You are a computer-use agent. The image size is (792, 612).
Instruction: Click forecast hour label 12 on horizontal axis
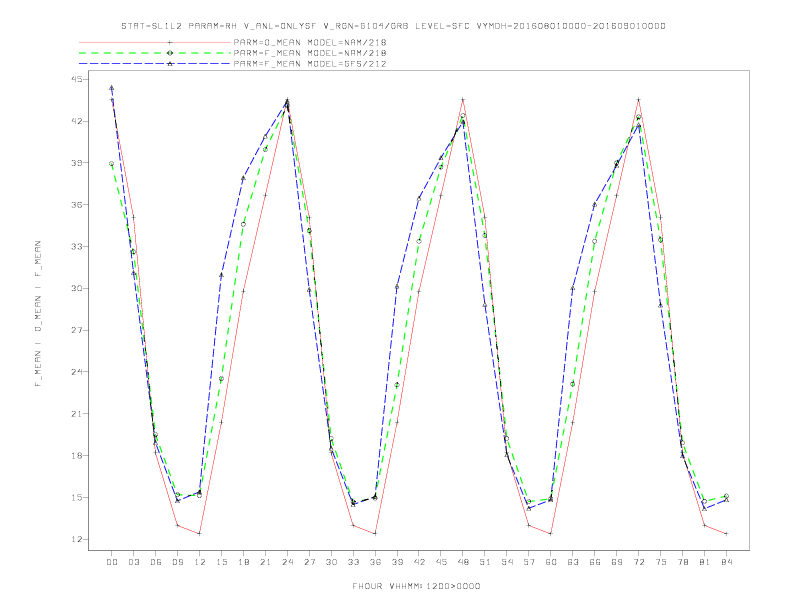click(200, 562)
